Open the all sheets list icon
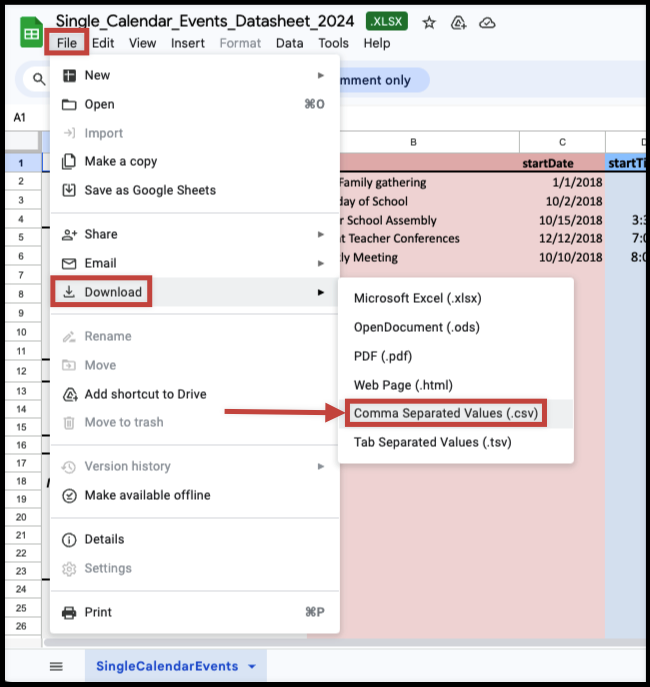Screen dimensions: 650x687 [56, 666]
